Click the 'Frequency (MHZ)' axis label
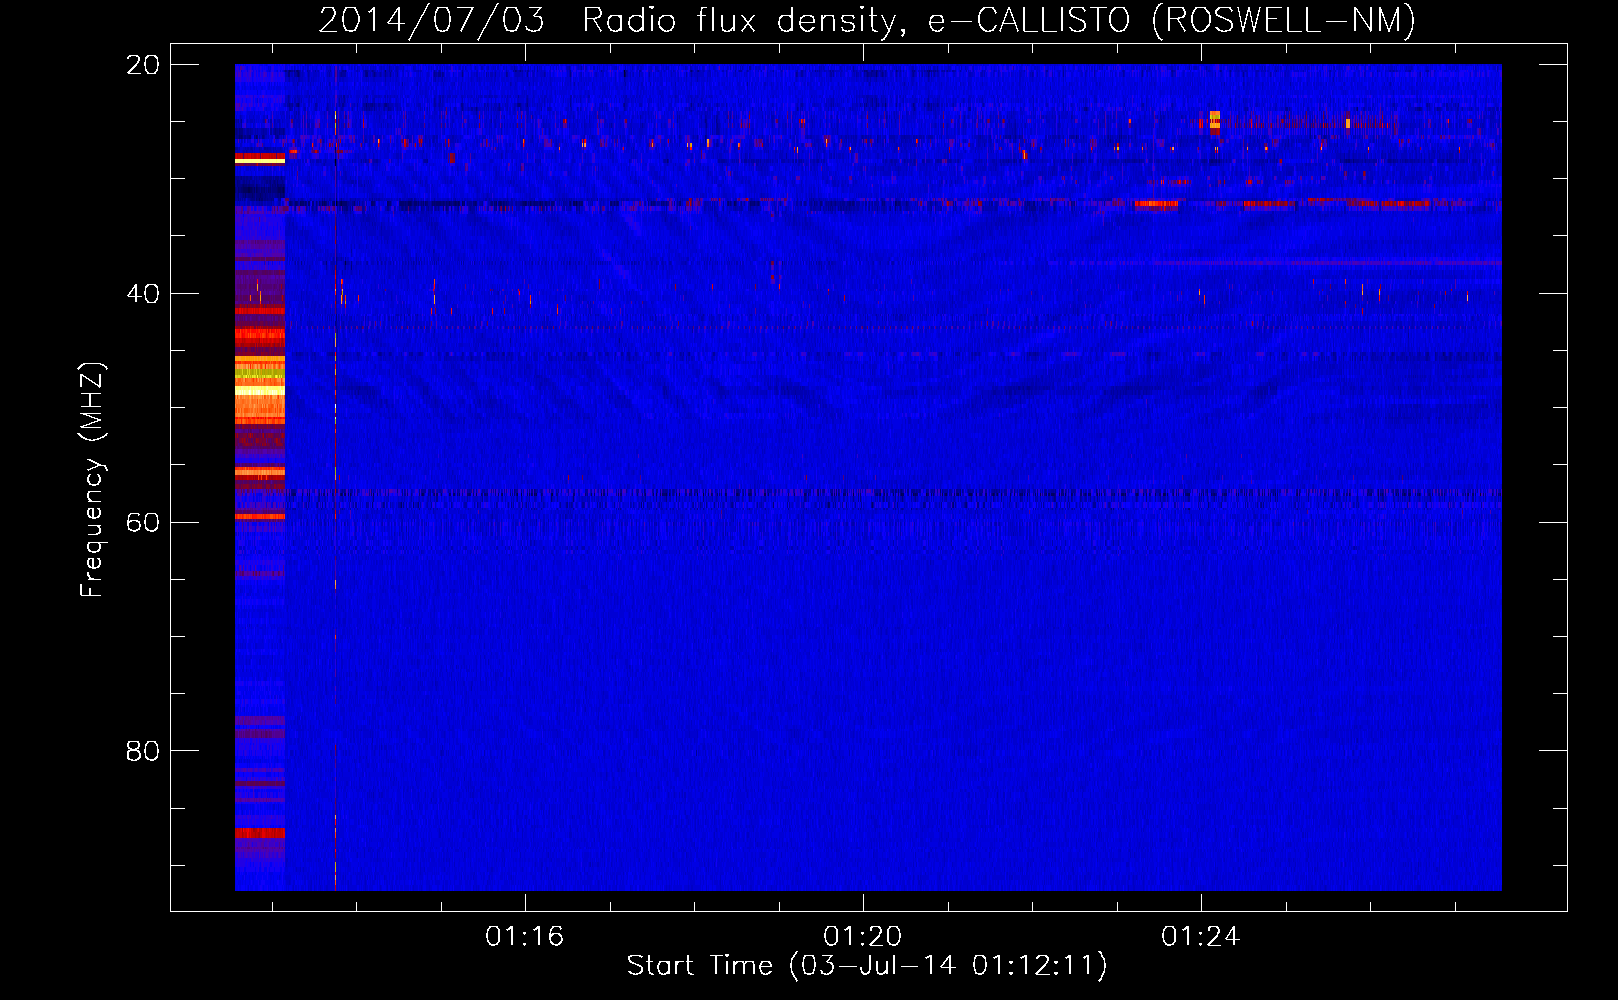 92,479
